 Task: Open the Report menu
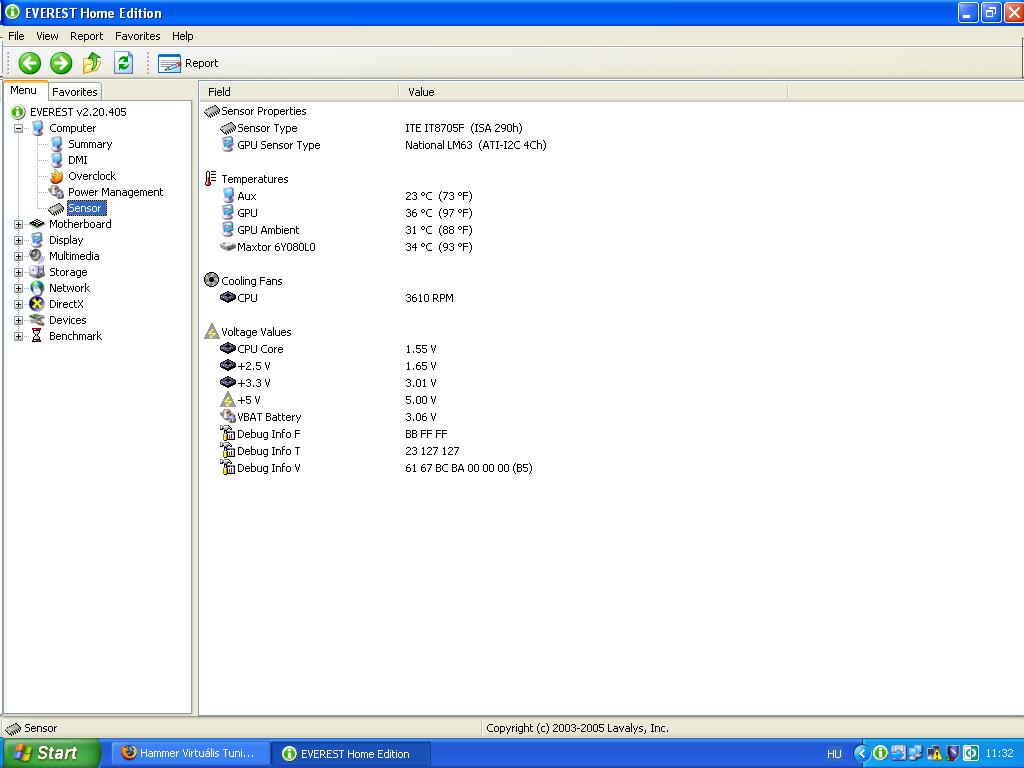click(86, 36)
